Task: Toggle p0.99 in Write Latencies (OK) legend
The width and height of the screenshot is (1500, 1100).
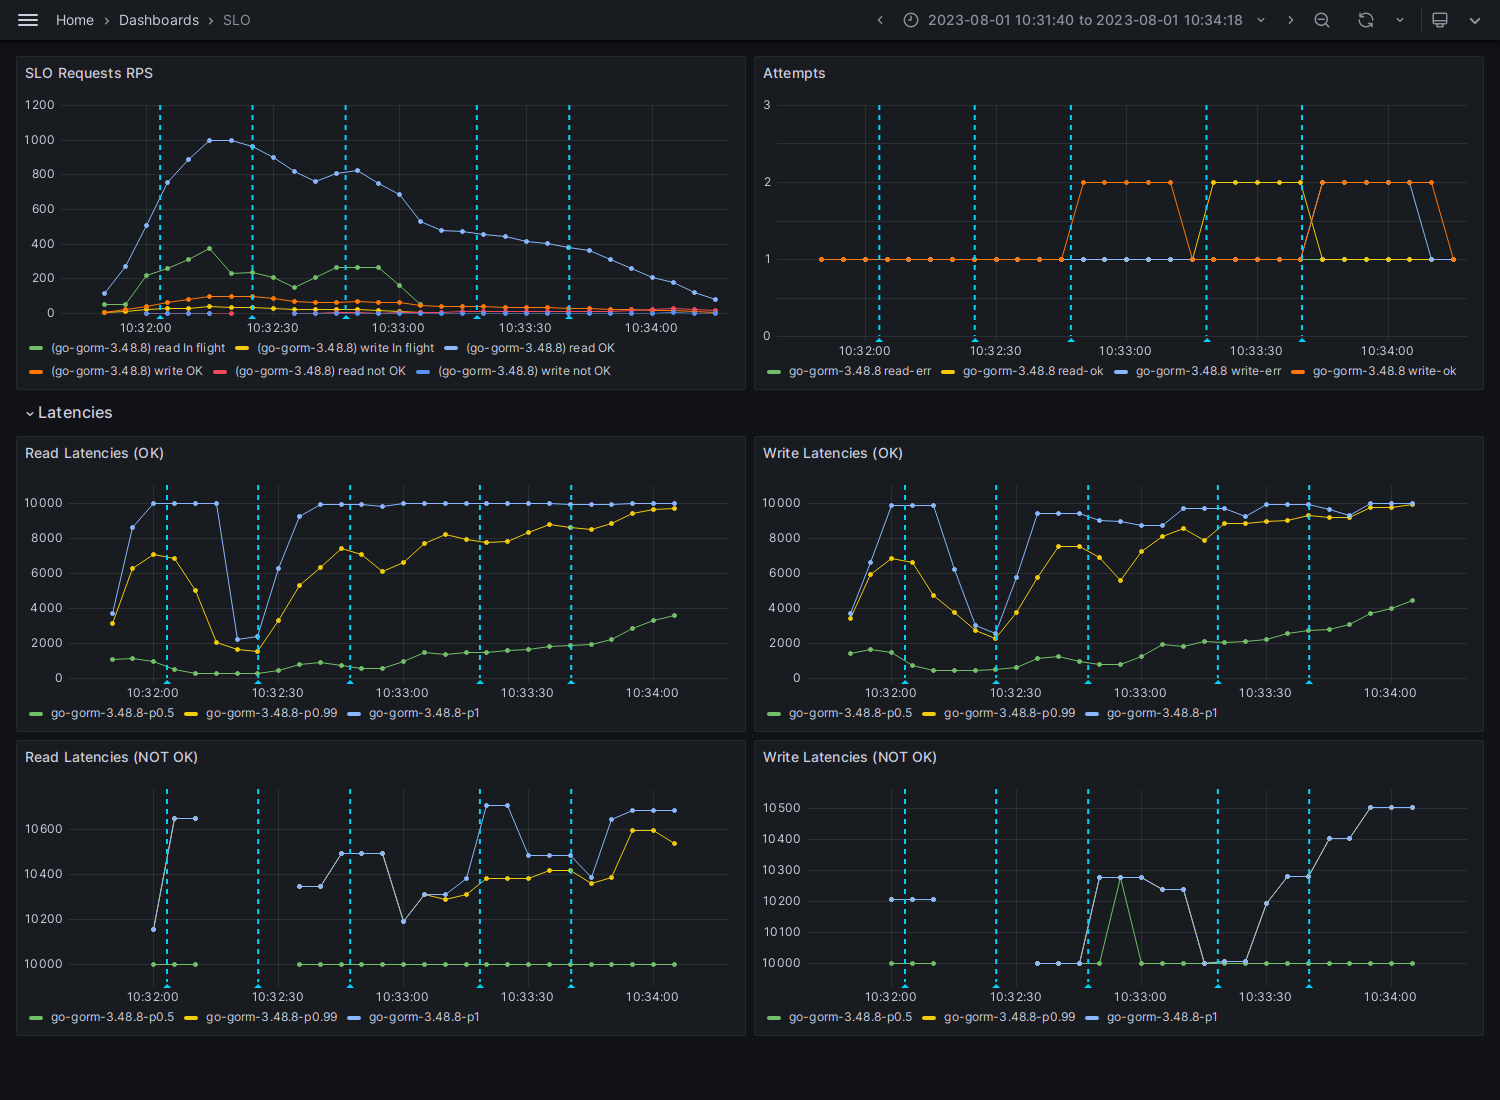Action: tap(1009, 713)
